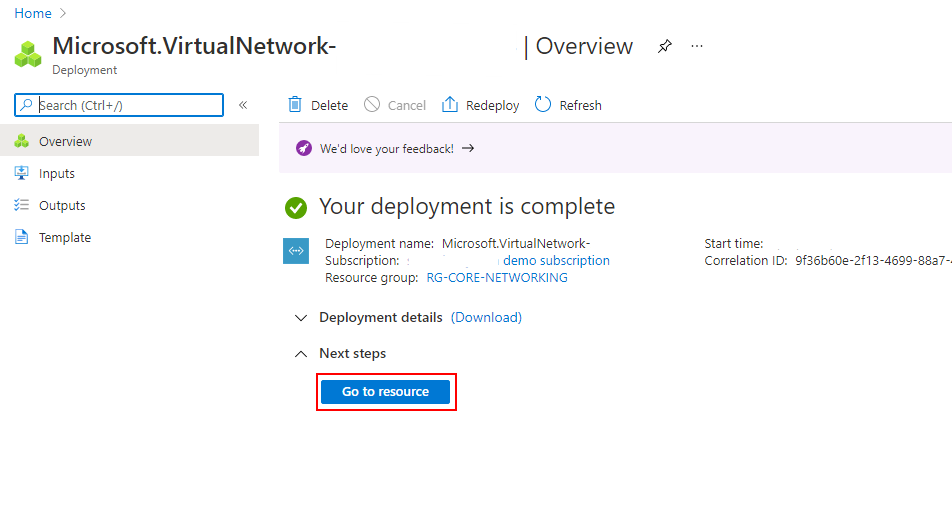The image size is (952, 532).
Task: Click the Delete trash can icon
Action: [x=295, y=105]
